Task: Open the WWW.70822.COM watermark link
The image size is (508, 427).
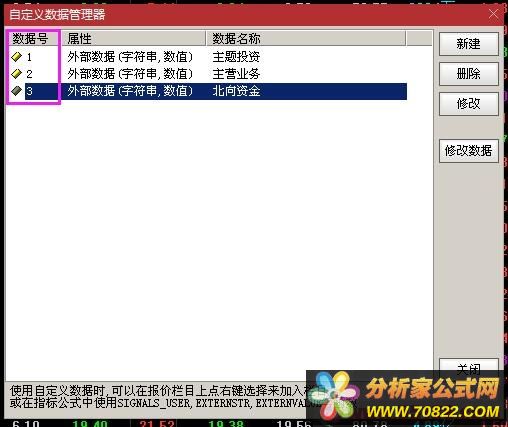Action: [x=433, y=412]
